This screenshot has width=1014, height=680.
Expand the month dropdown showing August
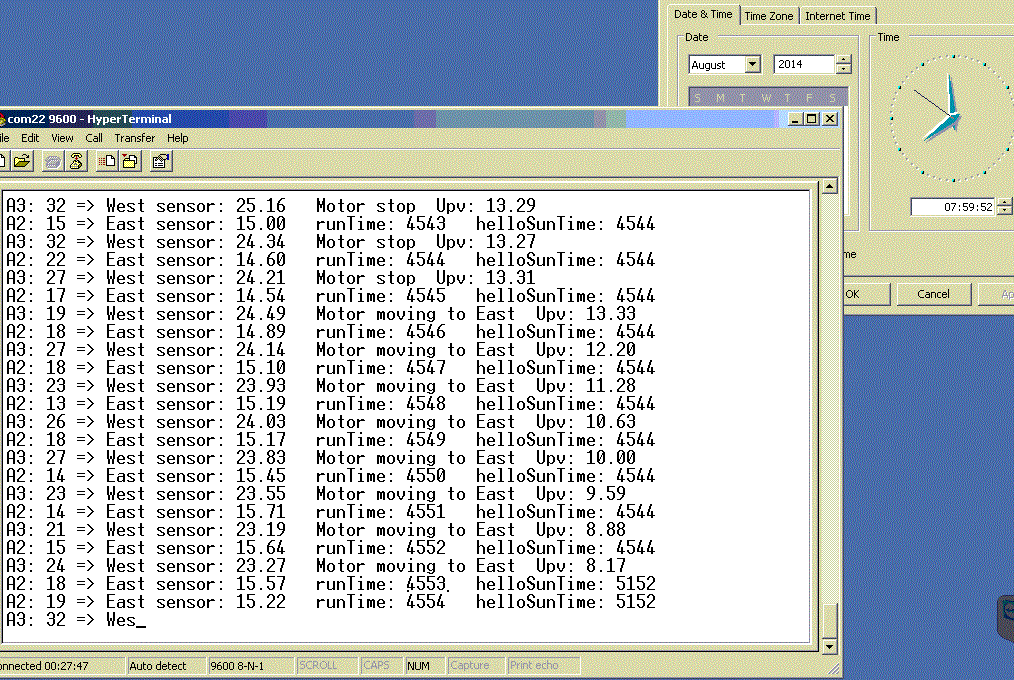click(752, 65)
